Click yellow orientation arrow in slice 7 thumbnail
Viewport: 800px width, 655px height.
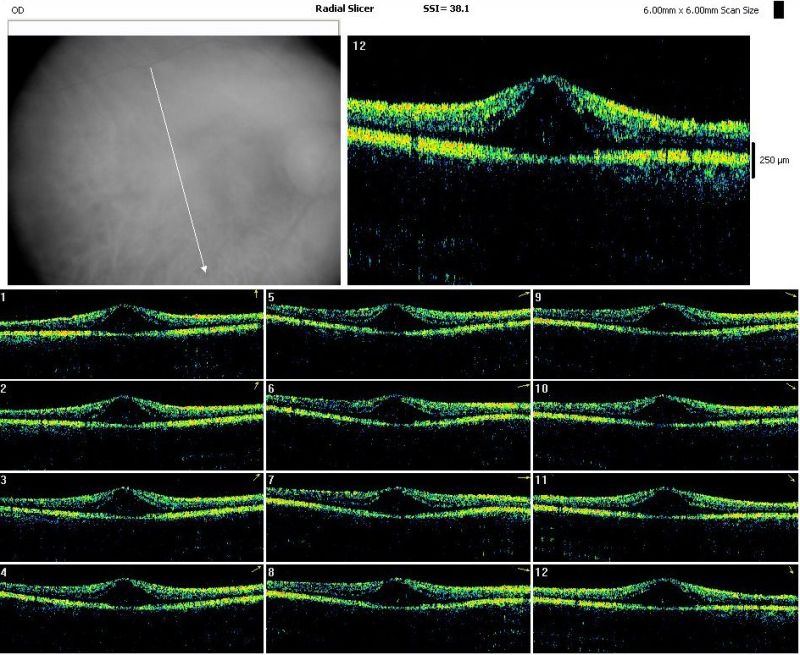[x=523, y=479]
